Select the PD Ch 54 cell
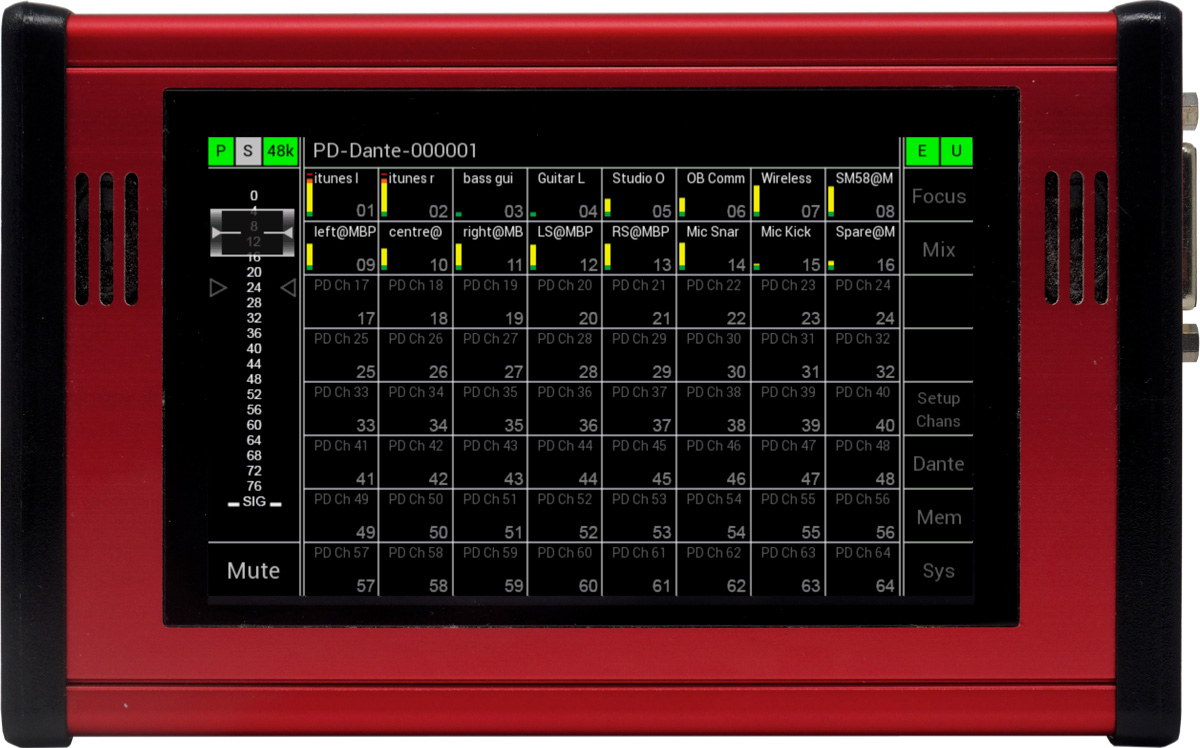The image size is (1200, 748). [714, 516]
